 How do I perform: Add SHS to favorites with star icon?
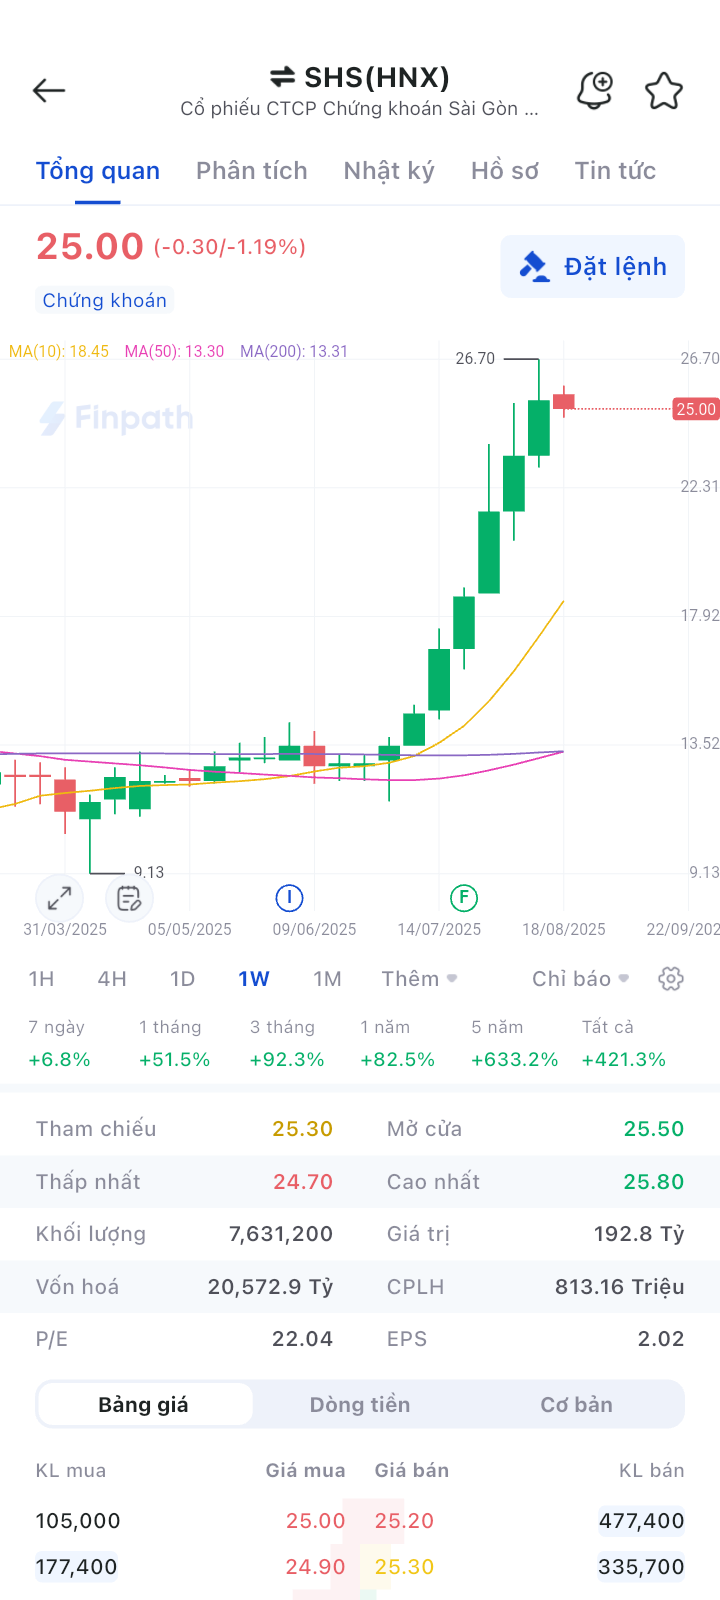point(663,91)
